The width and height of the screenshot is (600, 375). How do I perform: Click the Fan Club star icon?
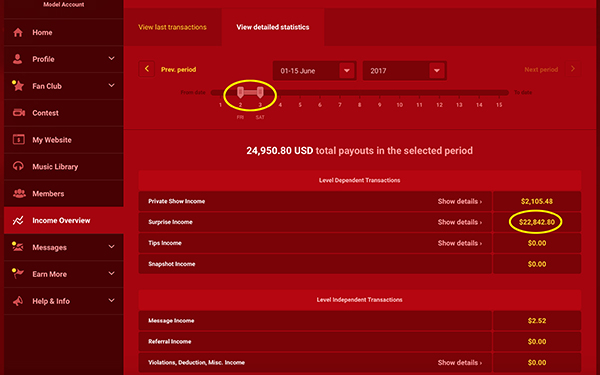click(x=18, y=86)
